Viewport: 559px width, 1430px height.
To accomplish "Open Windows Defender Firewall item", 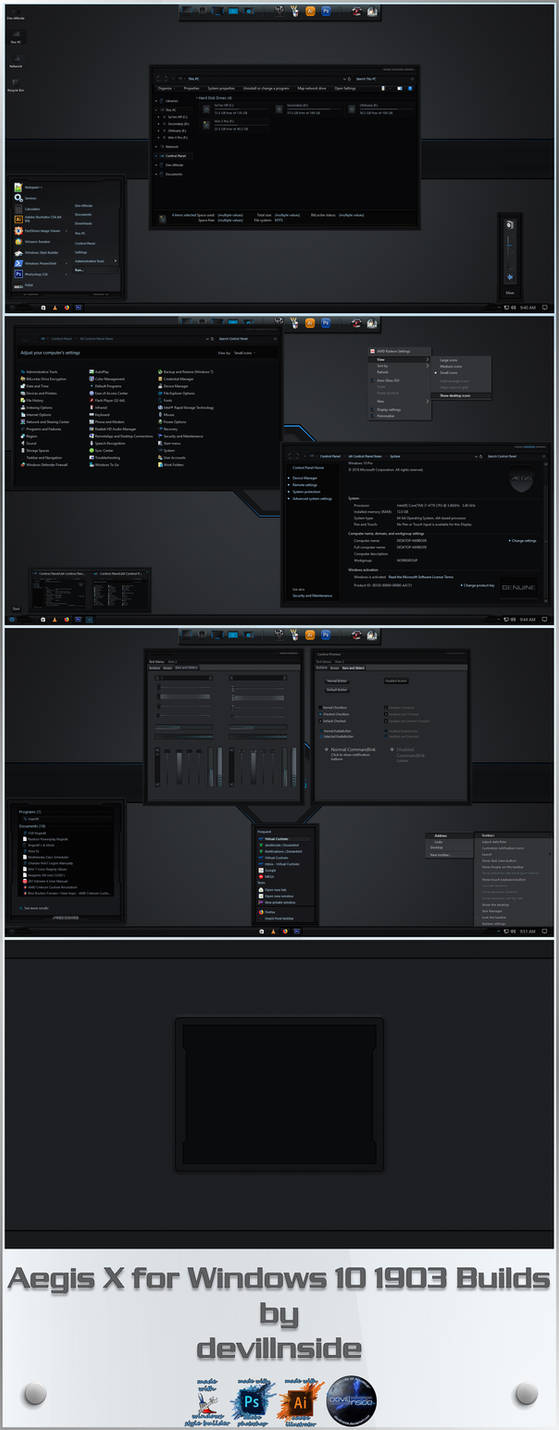I will click(x=45, y=464).
